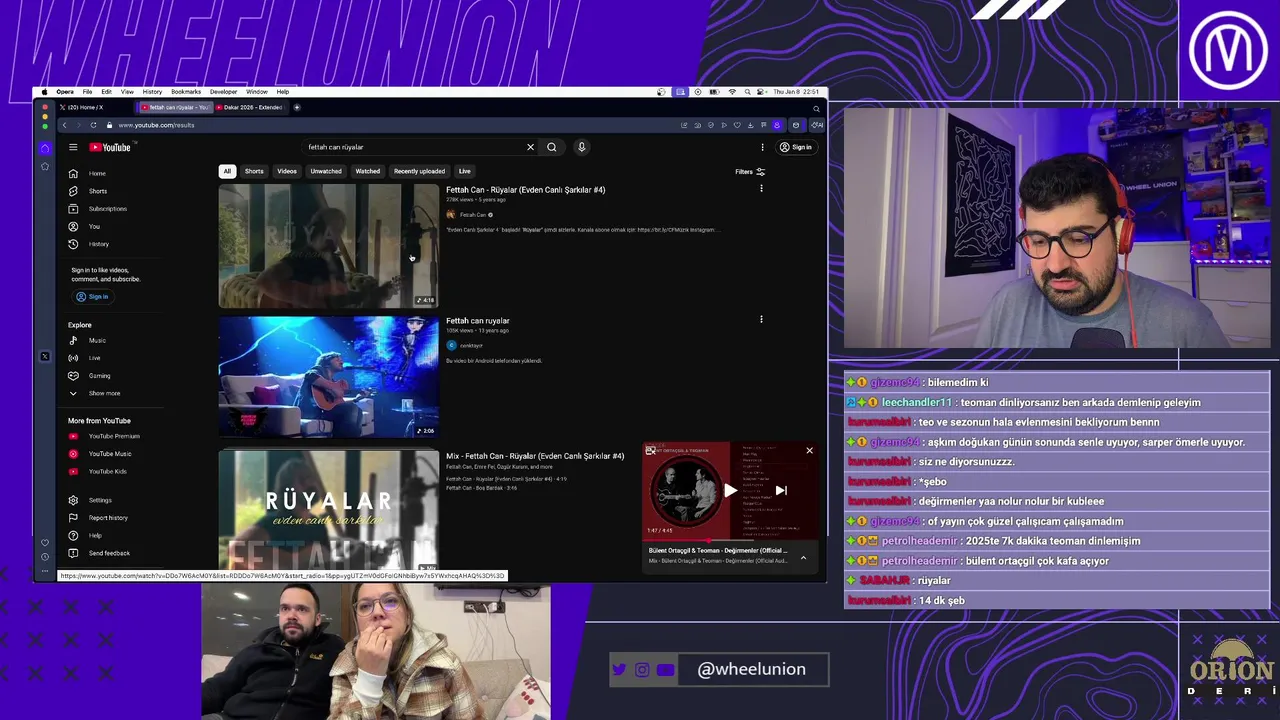
Task: Click the YouTube logo
Action: (x=110, y=147)
